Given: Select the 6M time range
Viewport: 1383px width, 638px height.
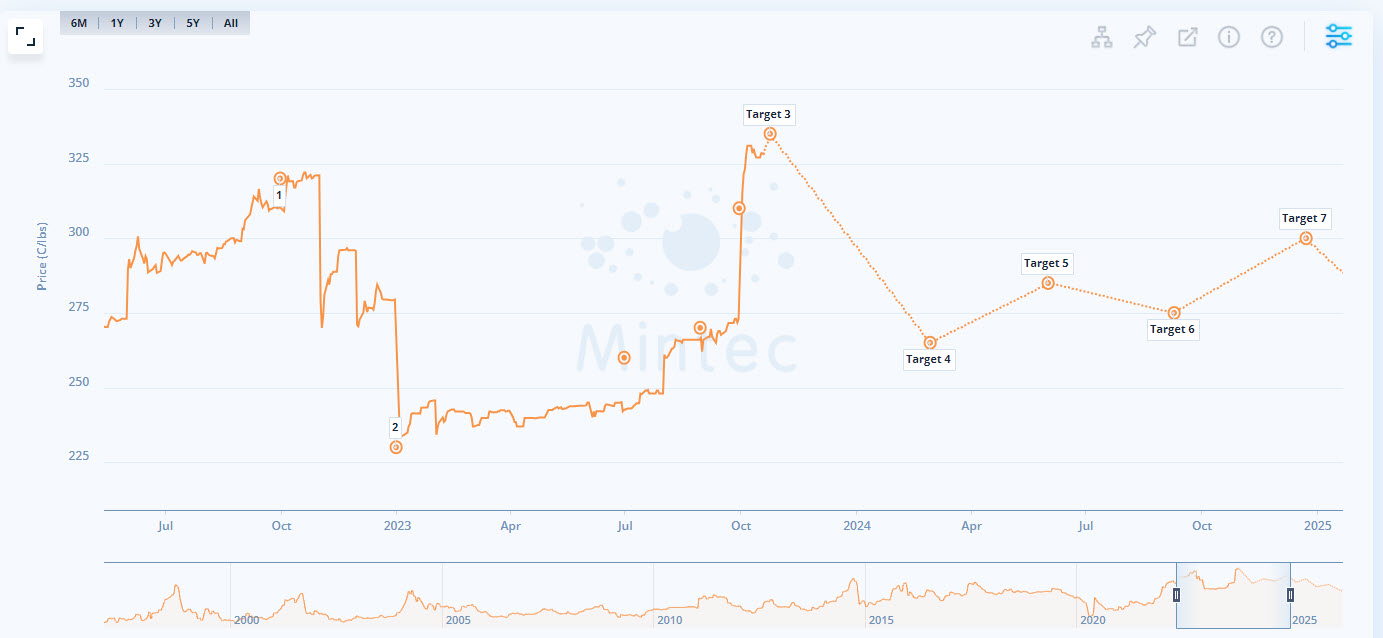Looking at the screenshot, I should [79, 23].
